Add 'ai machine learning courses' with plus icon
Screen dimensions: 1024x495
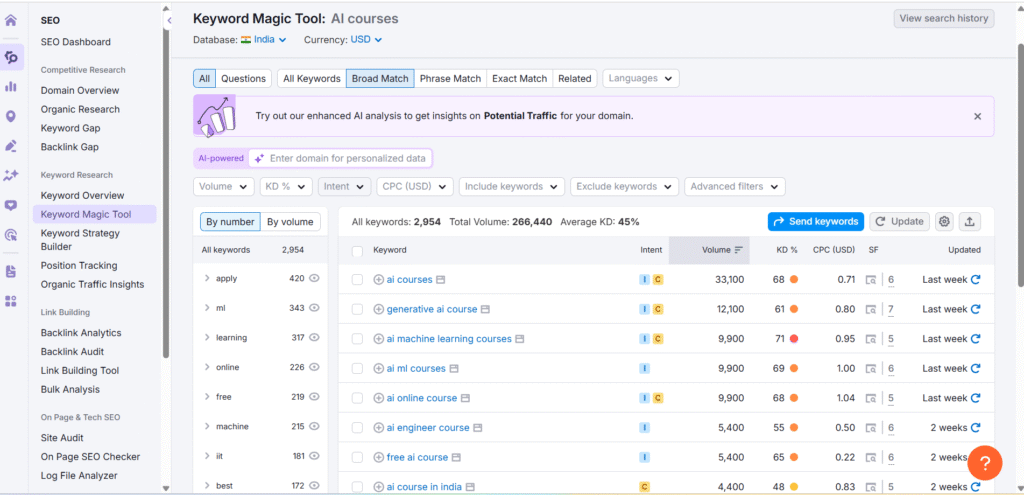pyautogui.click(x=378, y=339)
